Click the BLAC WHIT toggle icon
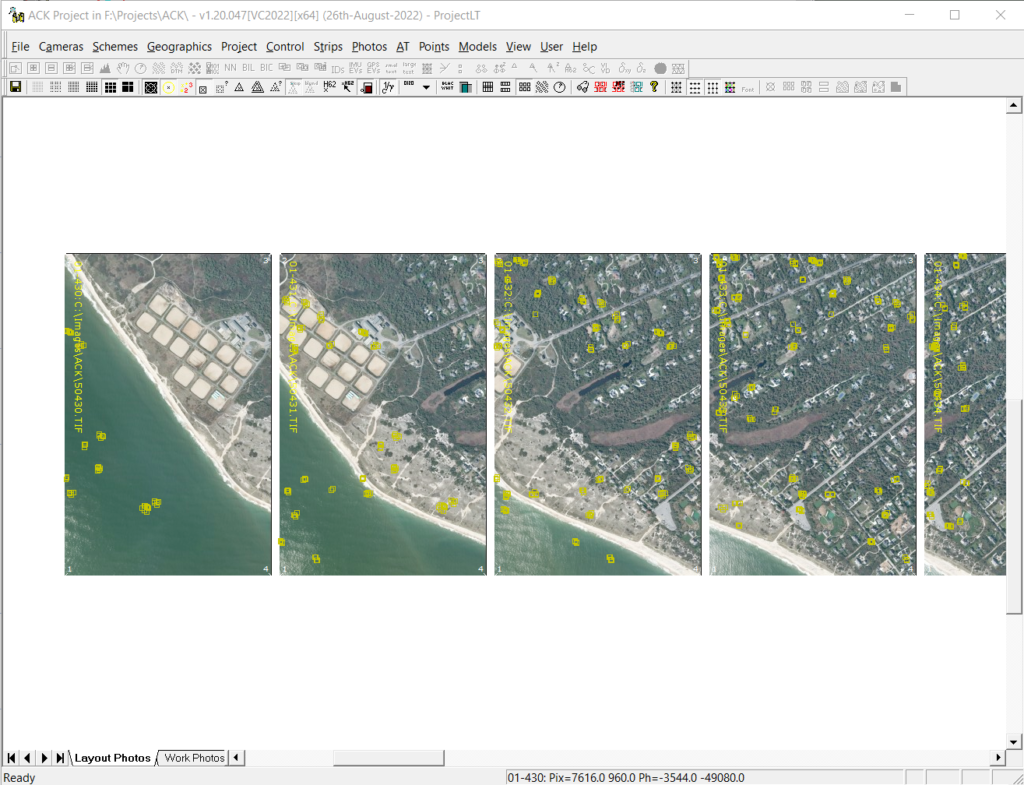The height and width of the screenshot is (785, 1024). [x=447, y=87]
